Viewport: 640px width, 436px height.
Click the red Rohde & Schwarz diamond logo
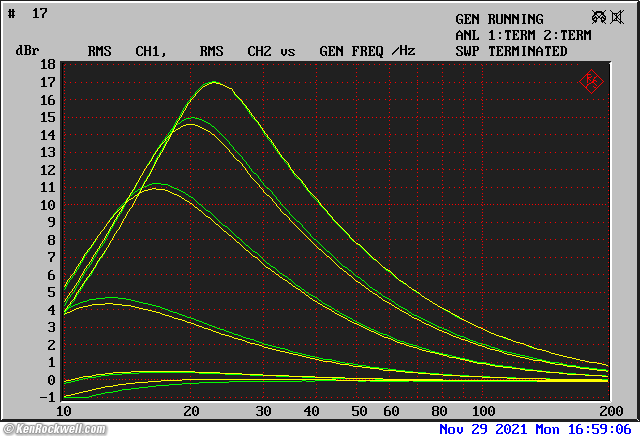[591, 81]
